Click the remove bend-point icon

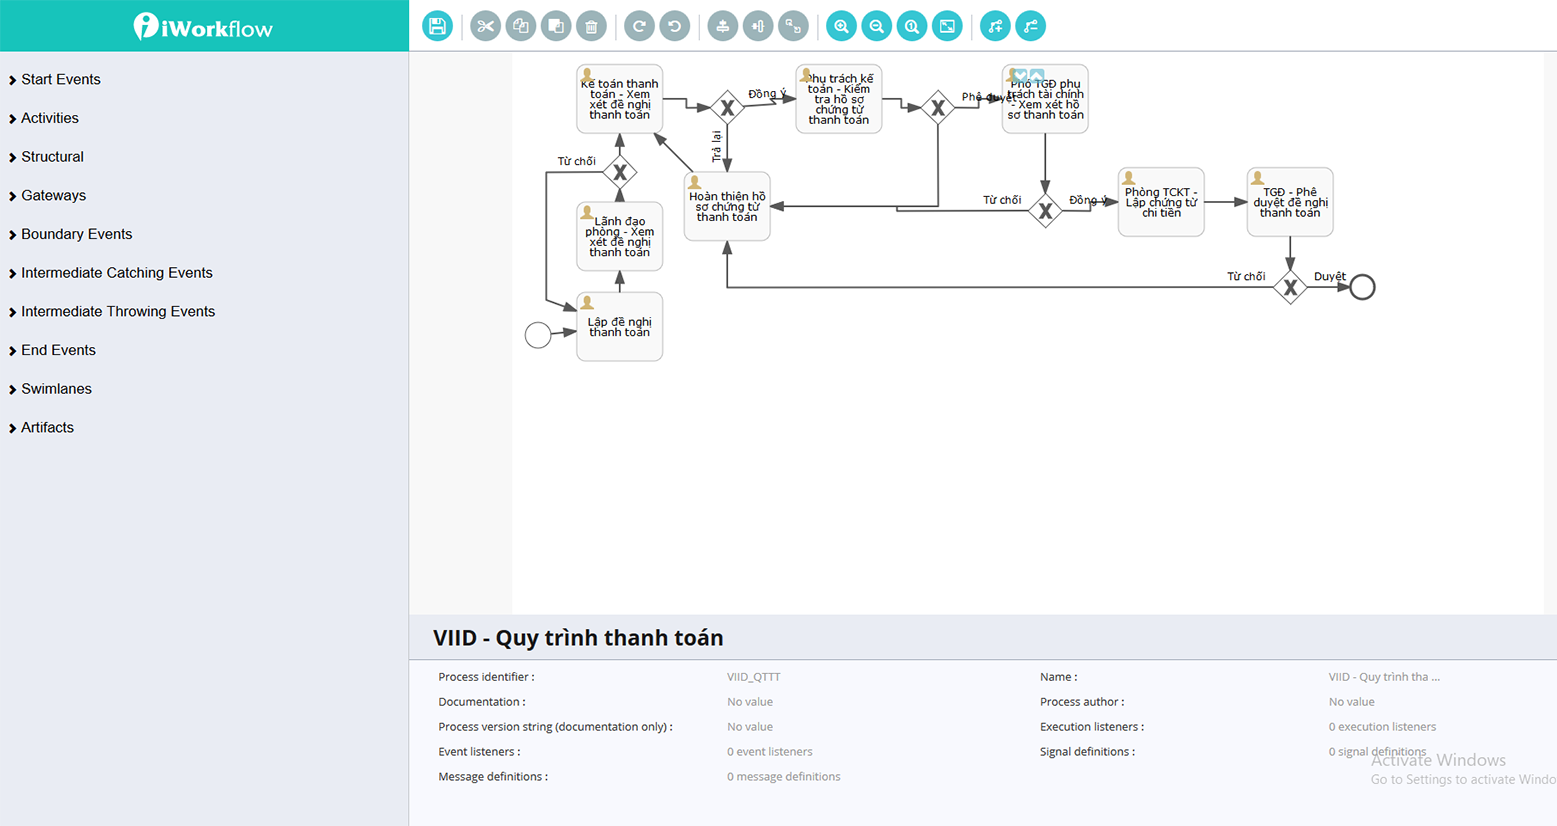1030,26
